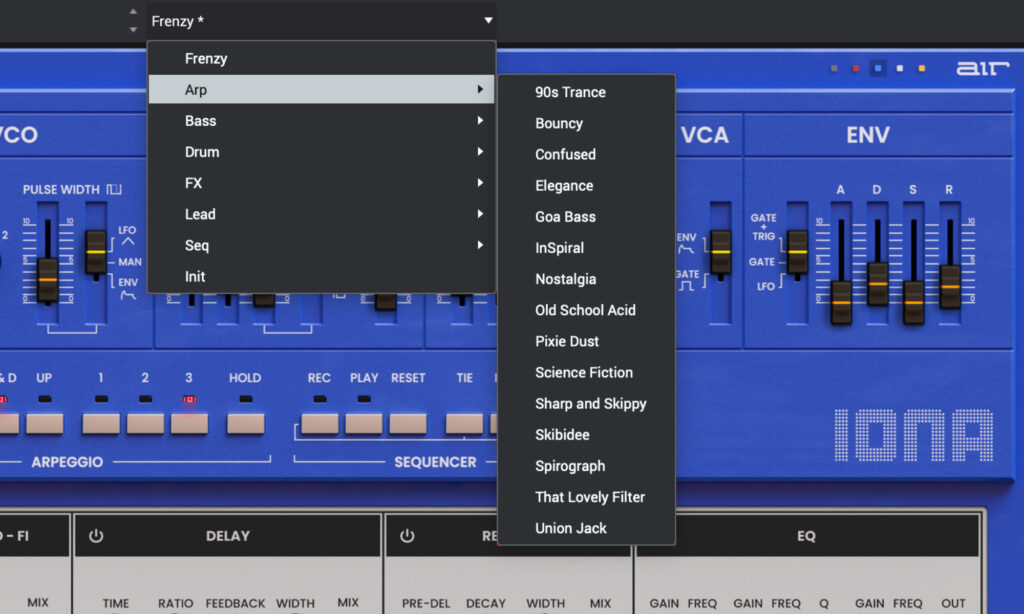Select the red skin color square
The image size is (1024, 614).
855,69
